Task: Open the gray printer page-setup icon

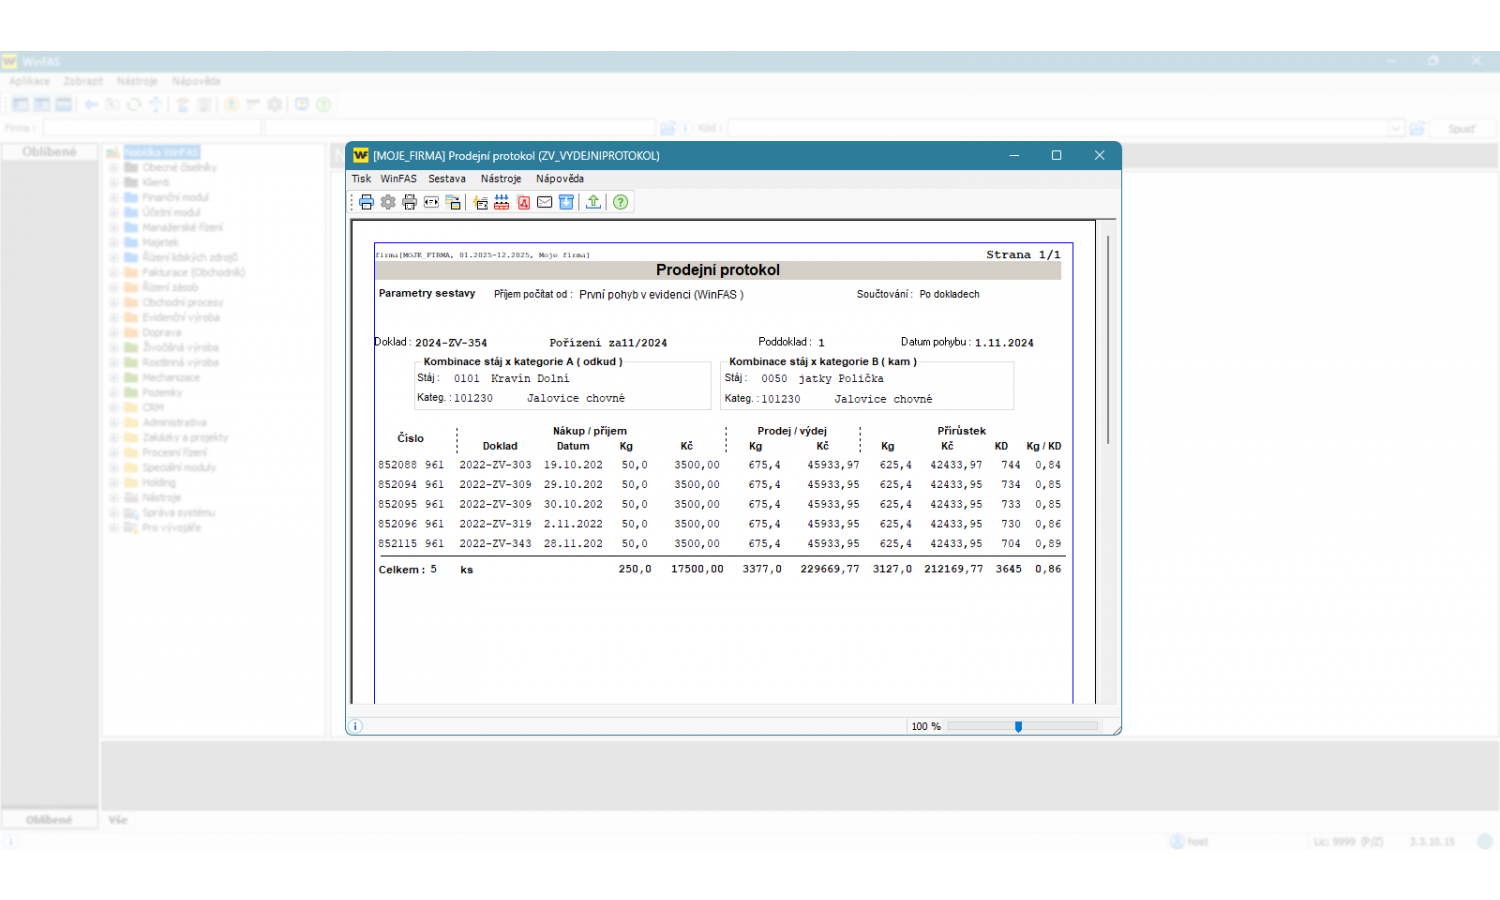Action: point(409,202)
